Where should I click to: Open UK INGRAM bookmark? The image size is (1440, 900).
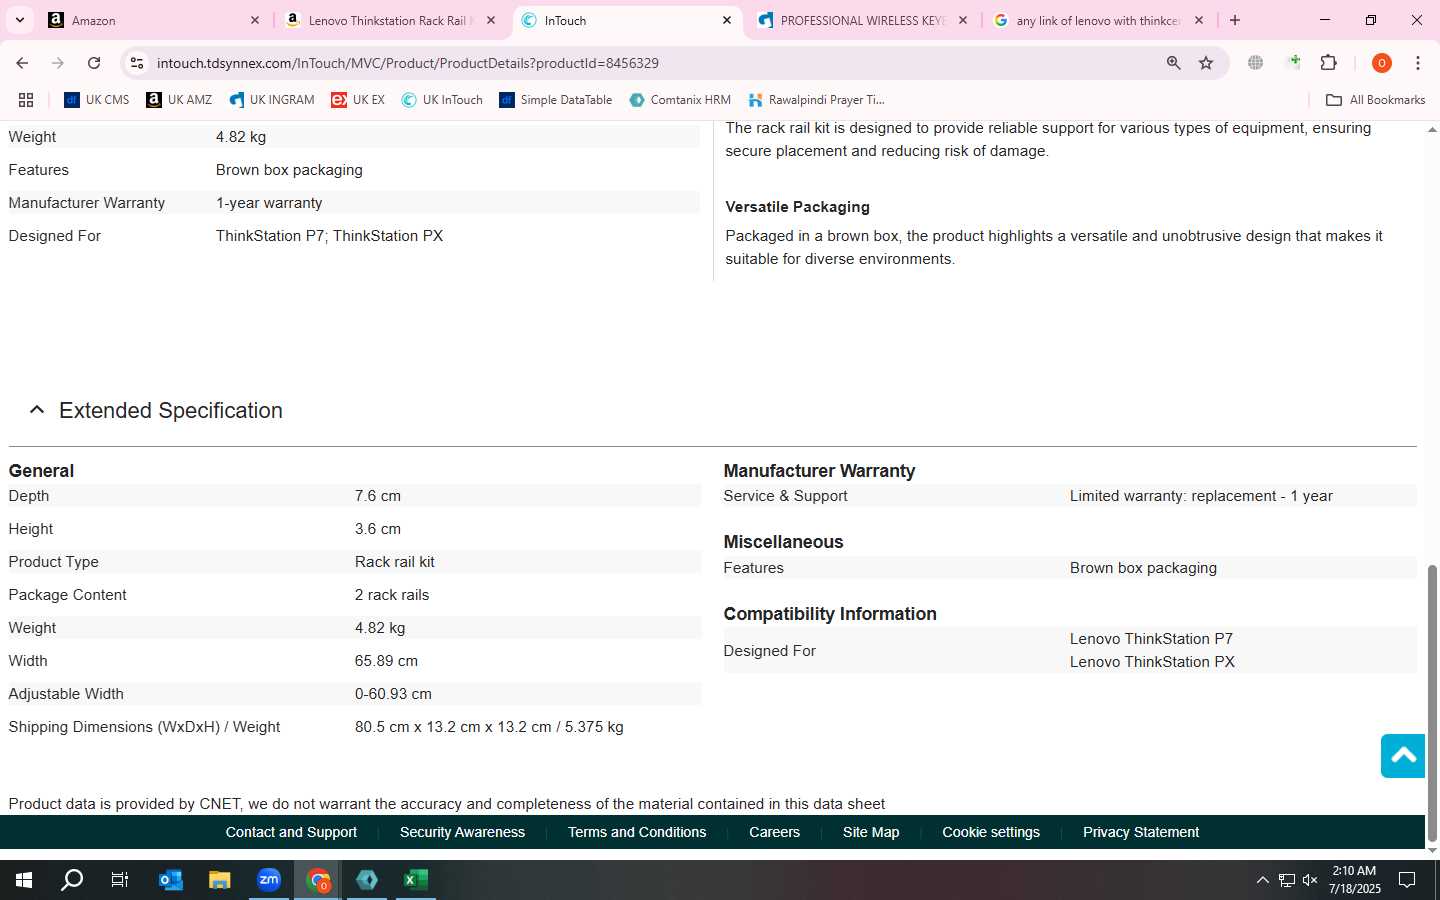(x=271, y=100)
